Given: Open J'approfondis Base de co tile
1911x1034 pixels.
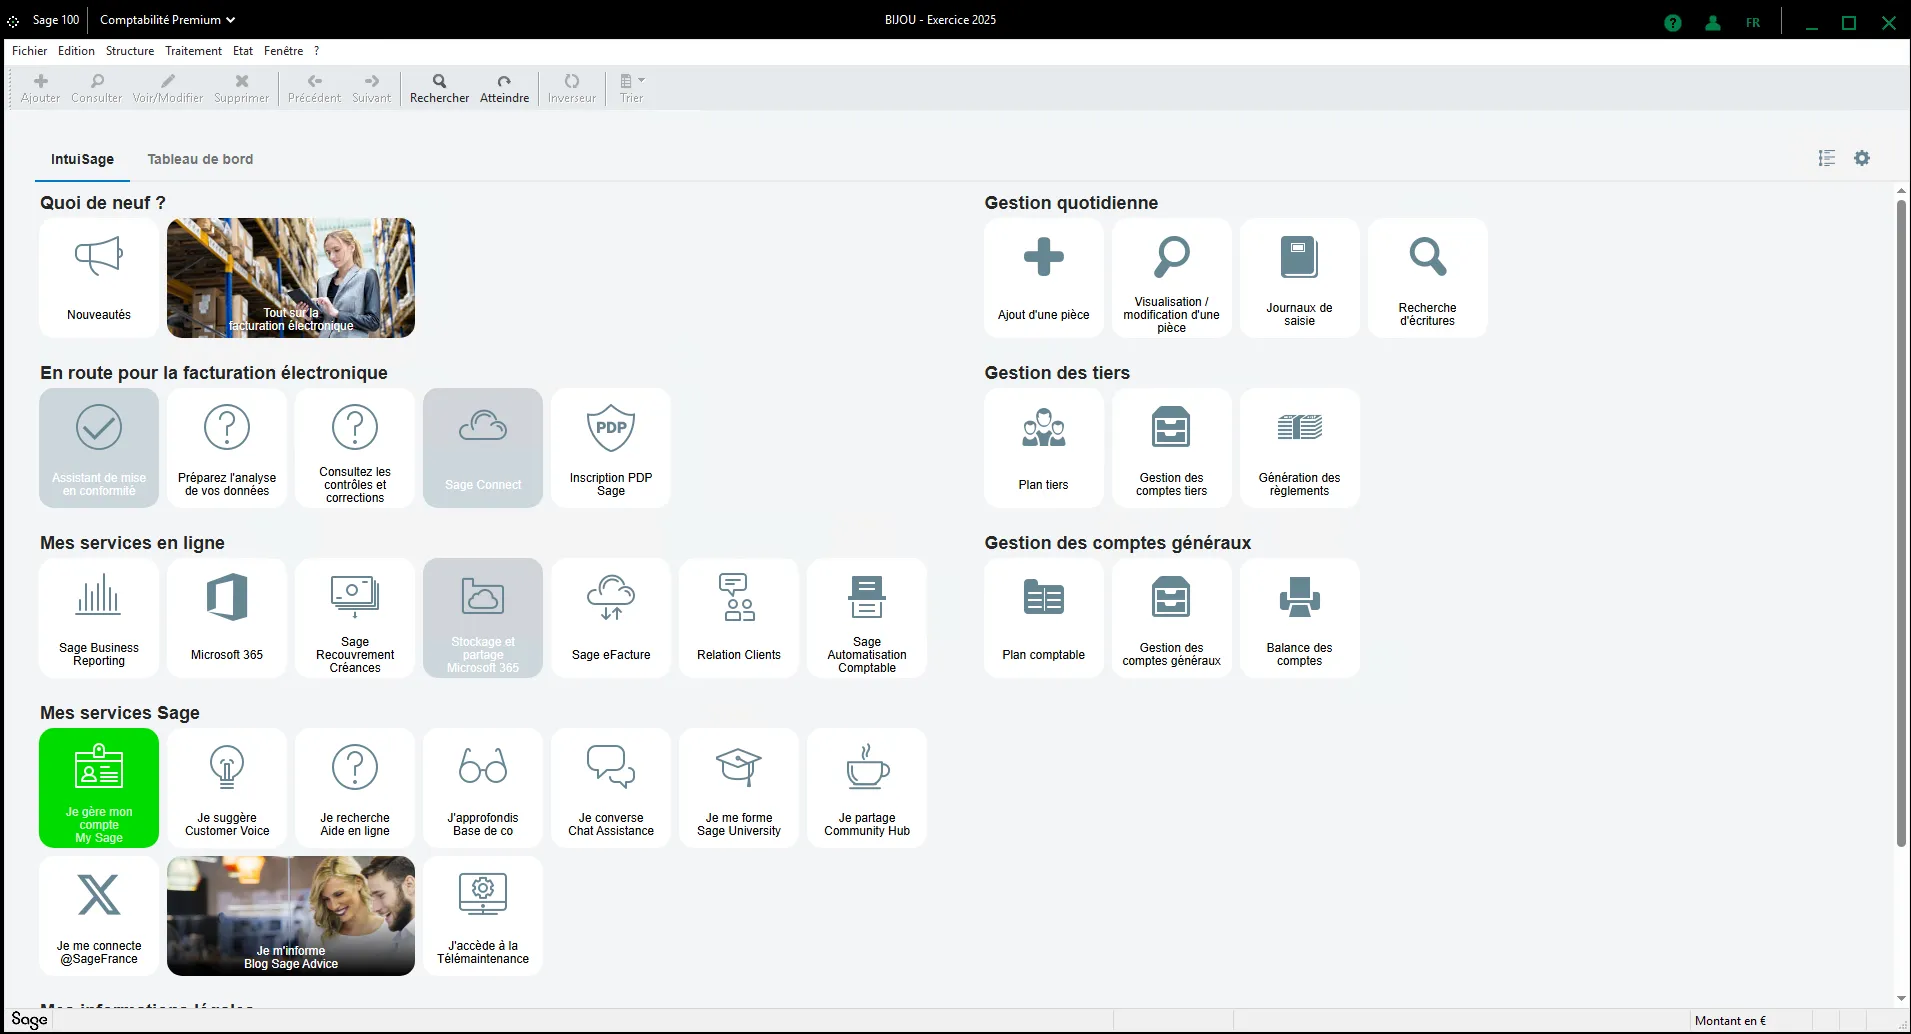Looking at the screenshot, I should [x=483, y=788].
